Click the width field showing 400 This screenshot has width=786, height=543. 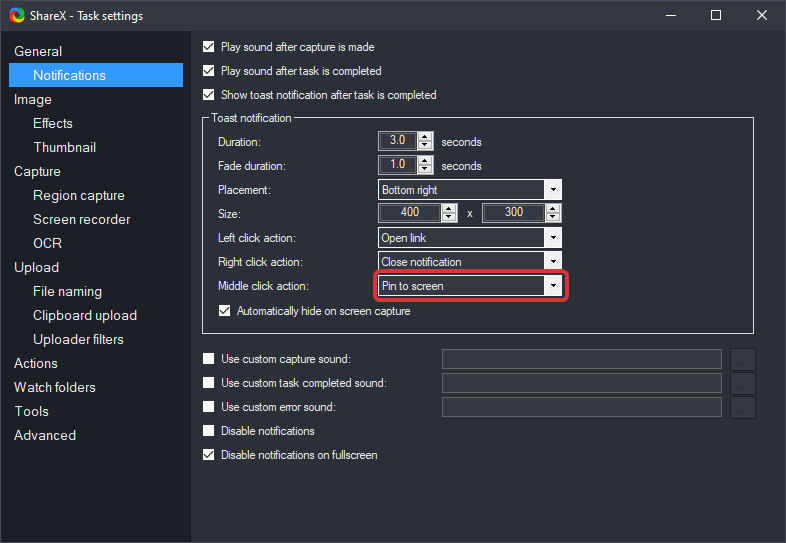(410, 213)
